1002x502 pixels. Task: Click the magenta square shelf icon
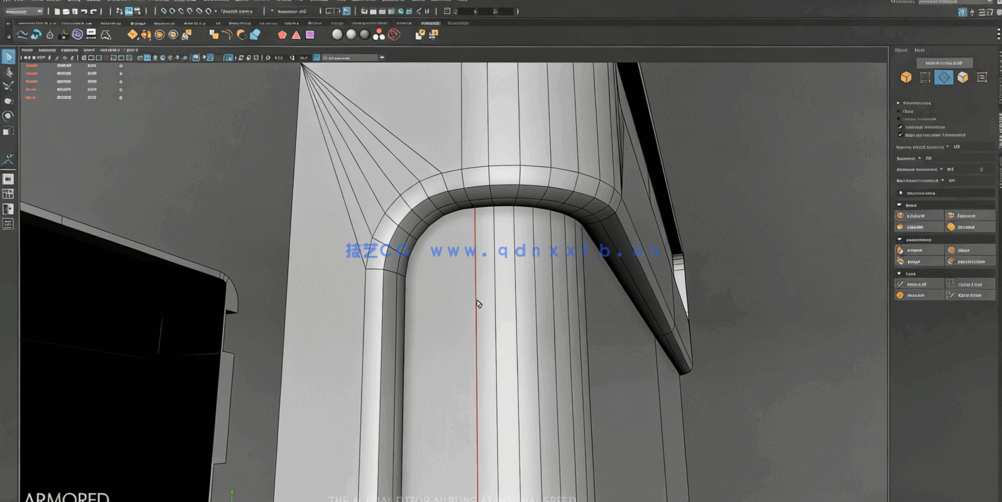coord(310,35)
